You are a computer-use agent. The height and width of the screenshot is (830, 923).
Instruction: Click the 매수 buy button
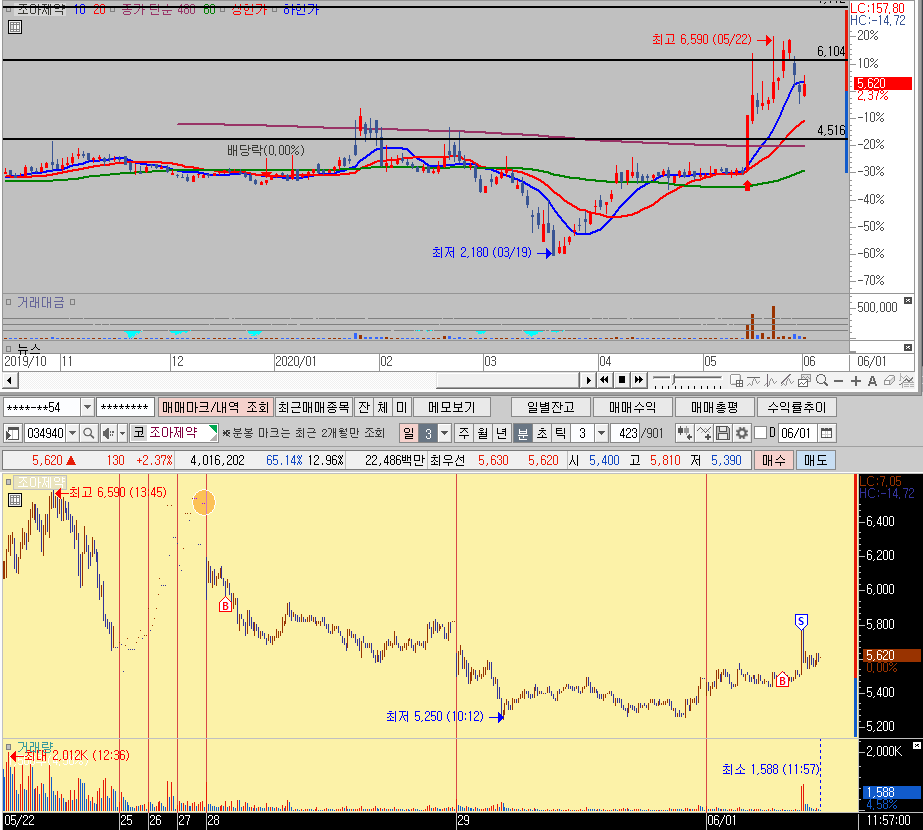(773, 460)
